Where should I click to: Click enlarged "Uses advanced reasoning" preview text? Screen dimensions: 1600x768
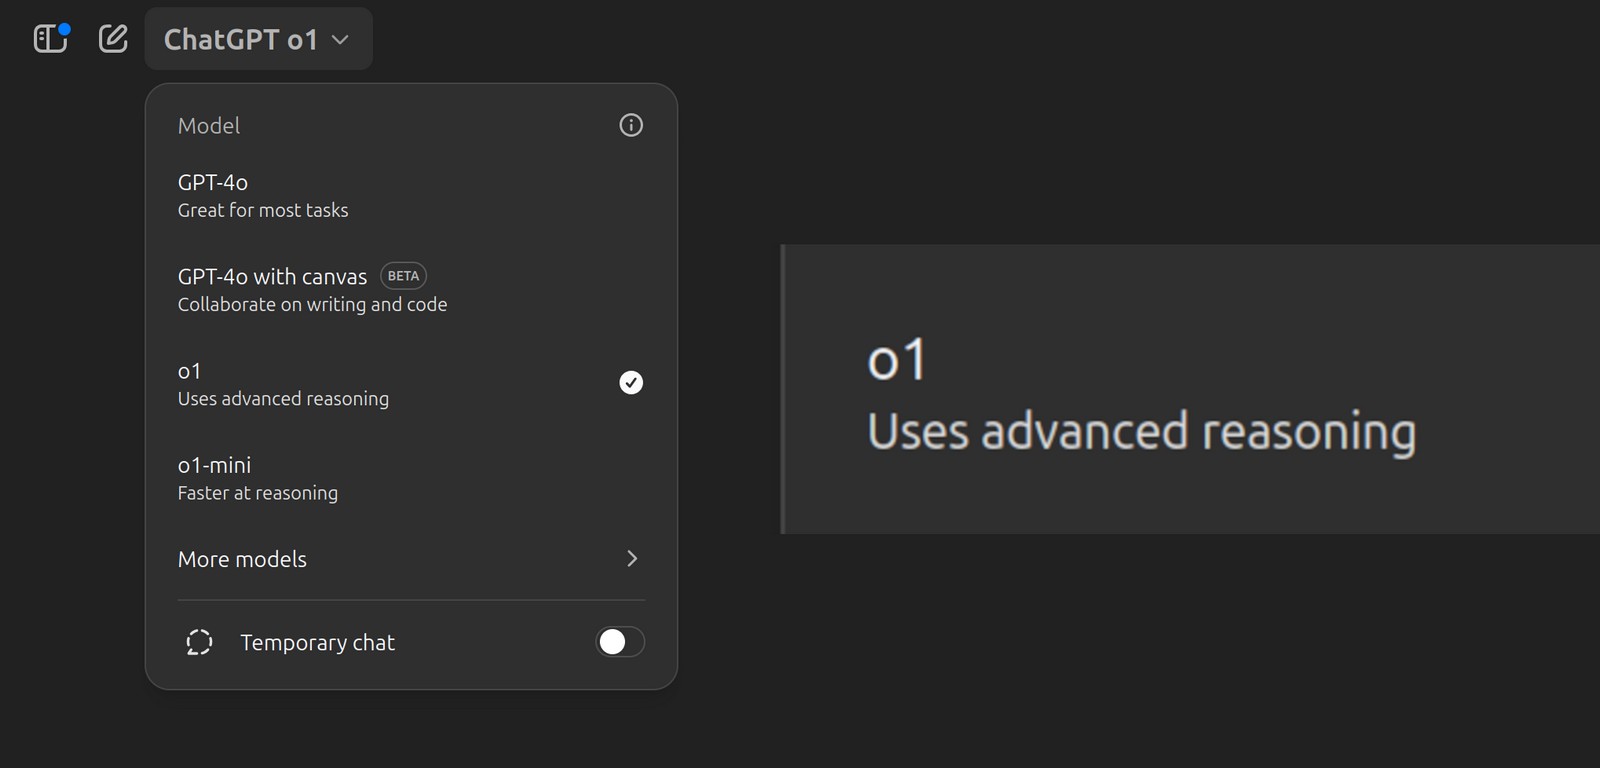point(1141,432)
